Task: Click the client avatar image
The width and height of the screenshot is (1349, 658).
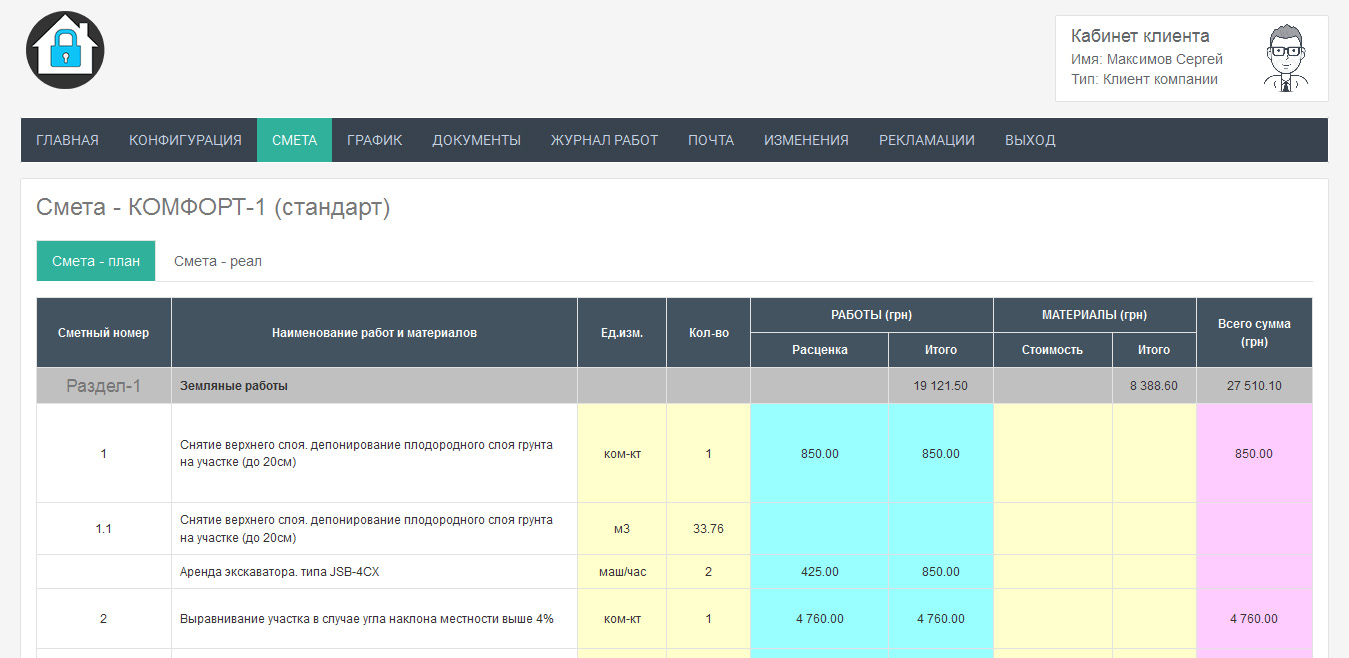Action: coord(1285,59)
